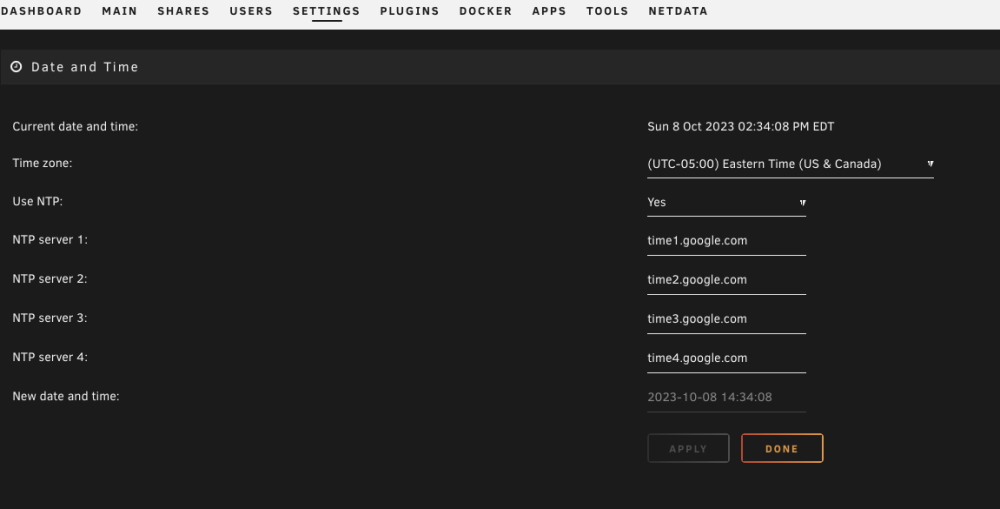
Task: Click the clock icon beside Date and Time
Action: (x=16, y=66)
